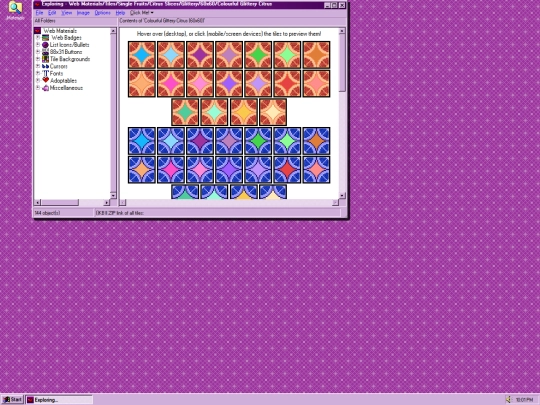Click the 144 object(s) status text
The height and width of the screenshot is (405, 540).
(48, 213)
